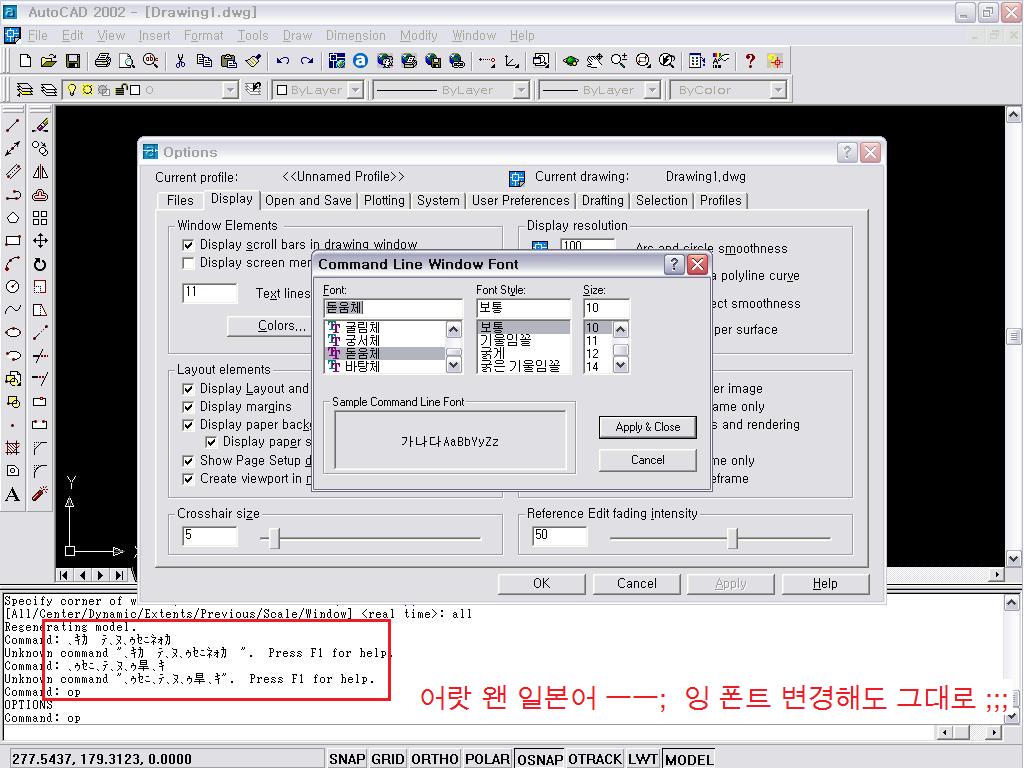Viewport: 1024px width, 768px height.
Task: Click Apply & Close button
Action: click(647, 427)
